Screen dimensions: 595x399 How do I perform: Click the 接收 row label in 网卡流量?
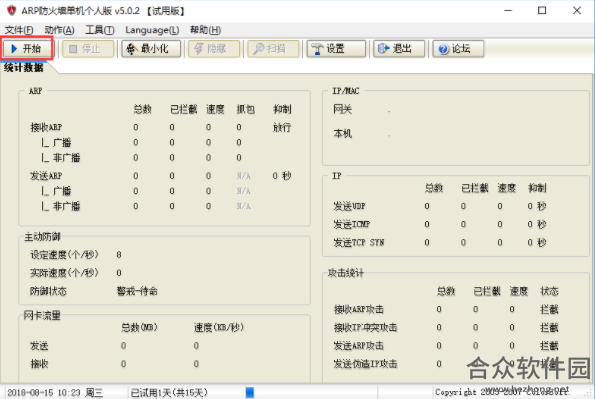point(39,364)
